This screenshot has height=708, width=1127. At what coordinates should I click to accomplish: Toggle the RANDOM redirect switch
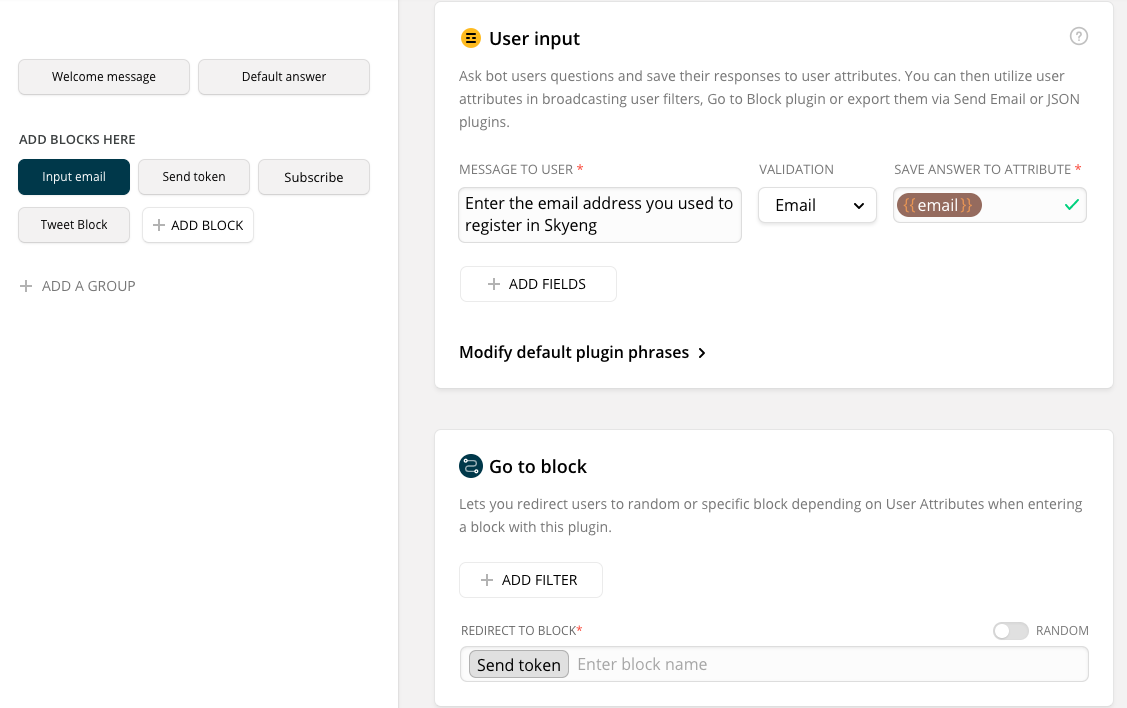click(x=1010, y=631)
